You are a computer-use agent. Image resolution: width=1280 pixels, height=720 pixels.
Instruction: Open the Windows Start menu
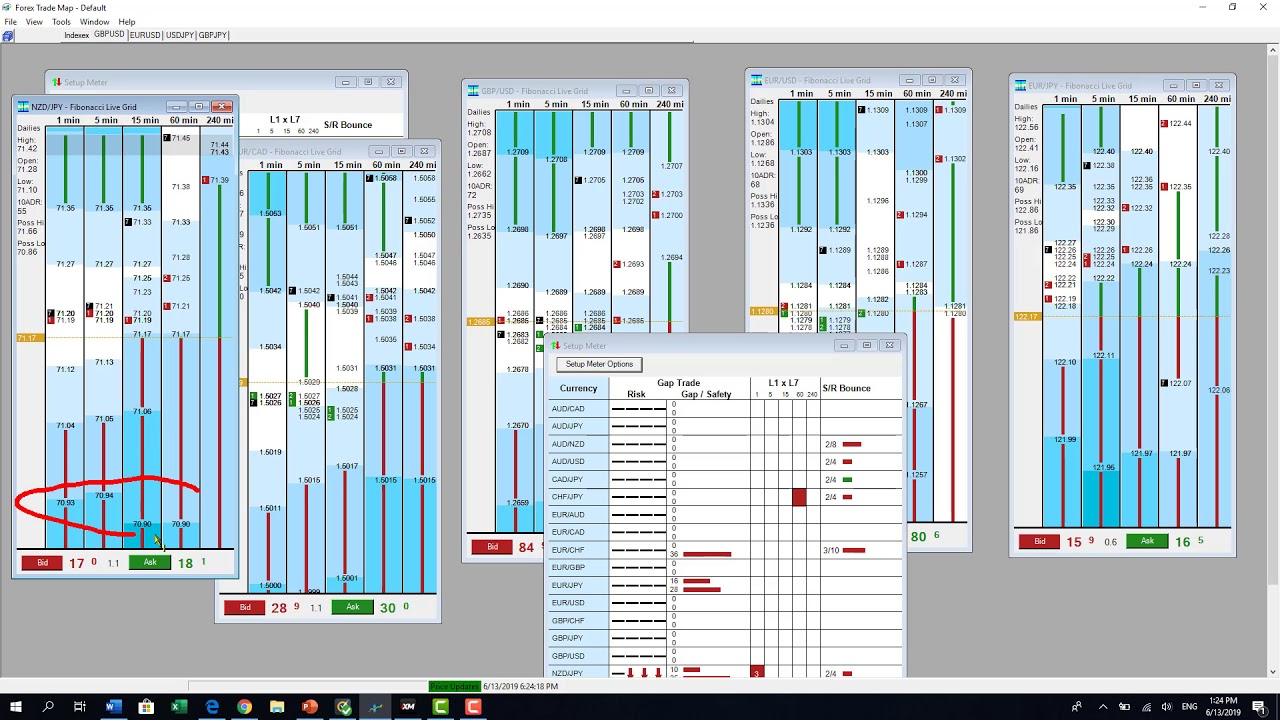click(16, 707)
